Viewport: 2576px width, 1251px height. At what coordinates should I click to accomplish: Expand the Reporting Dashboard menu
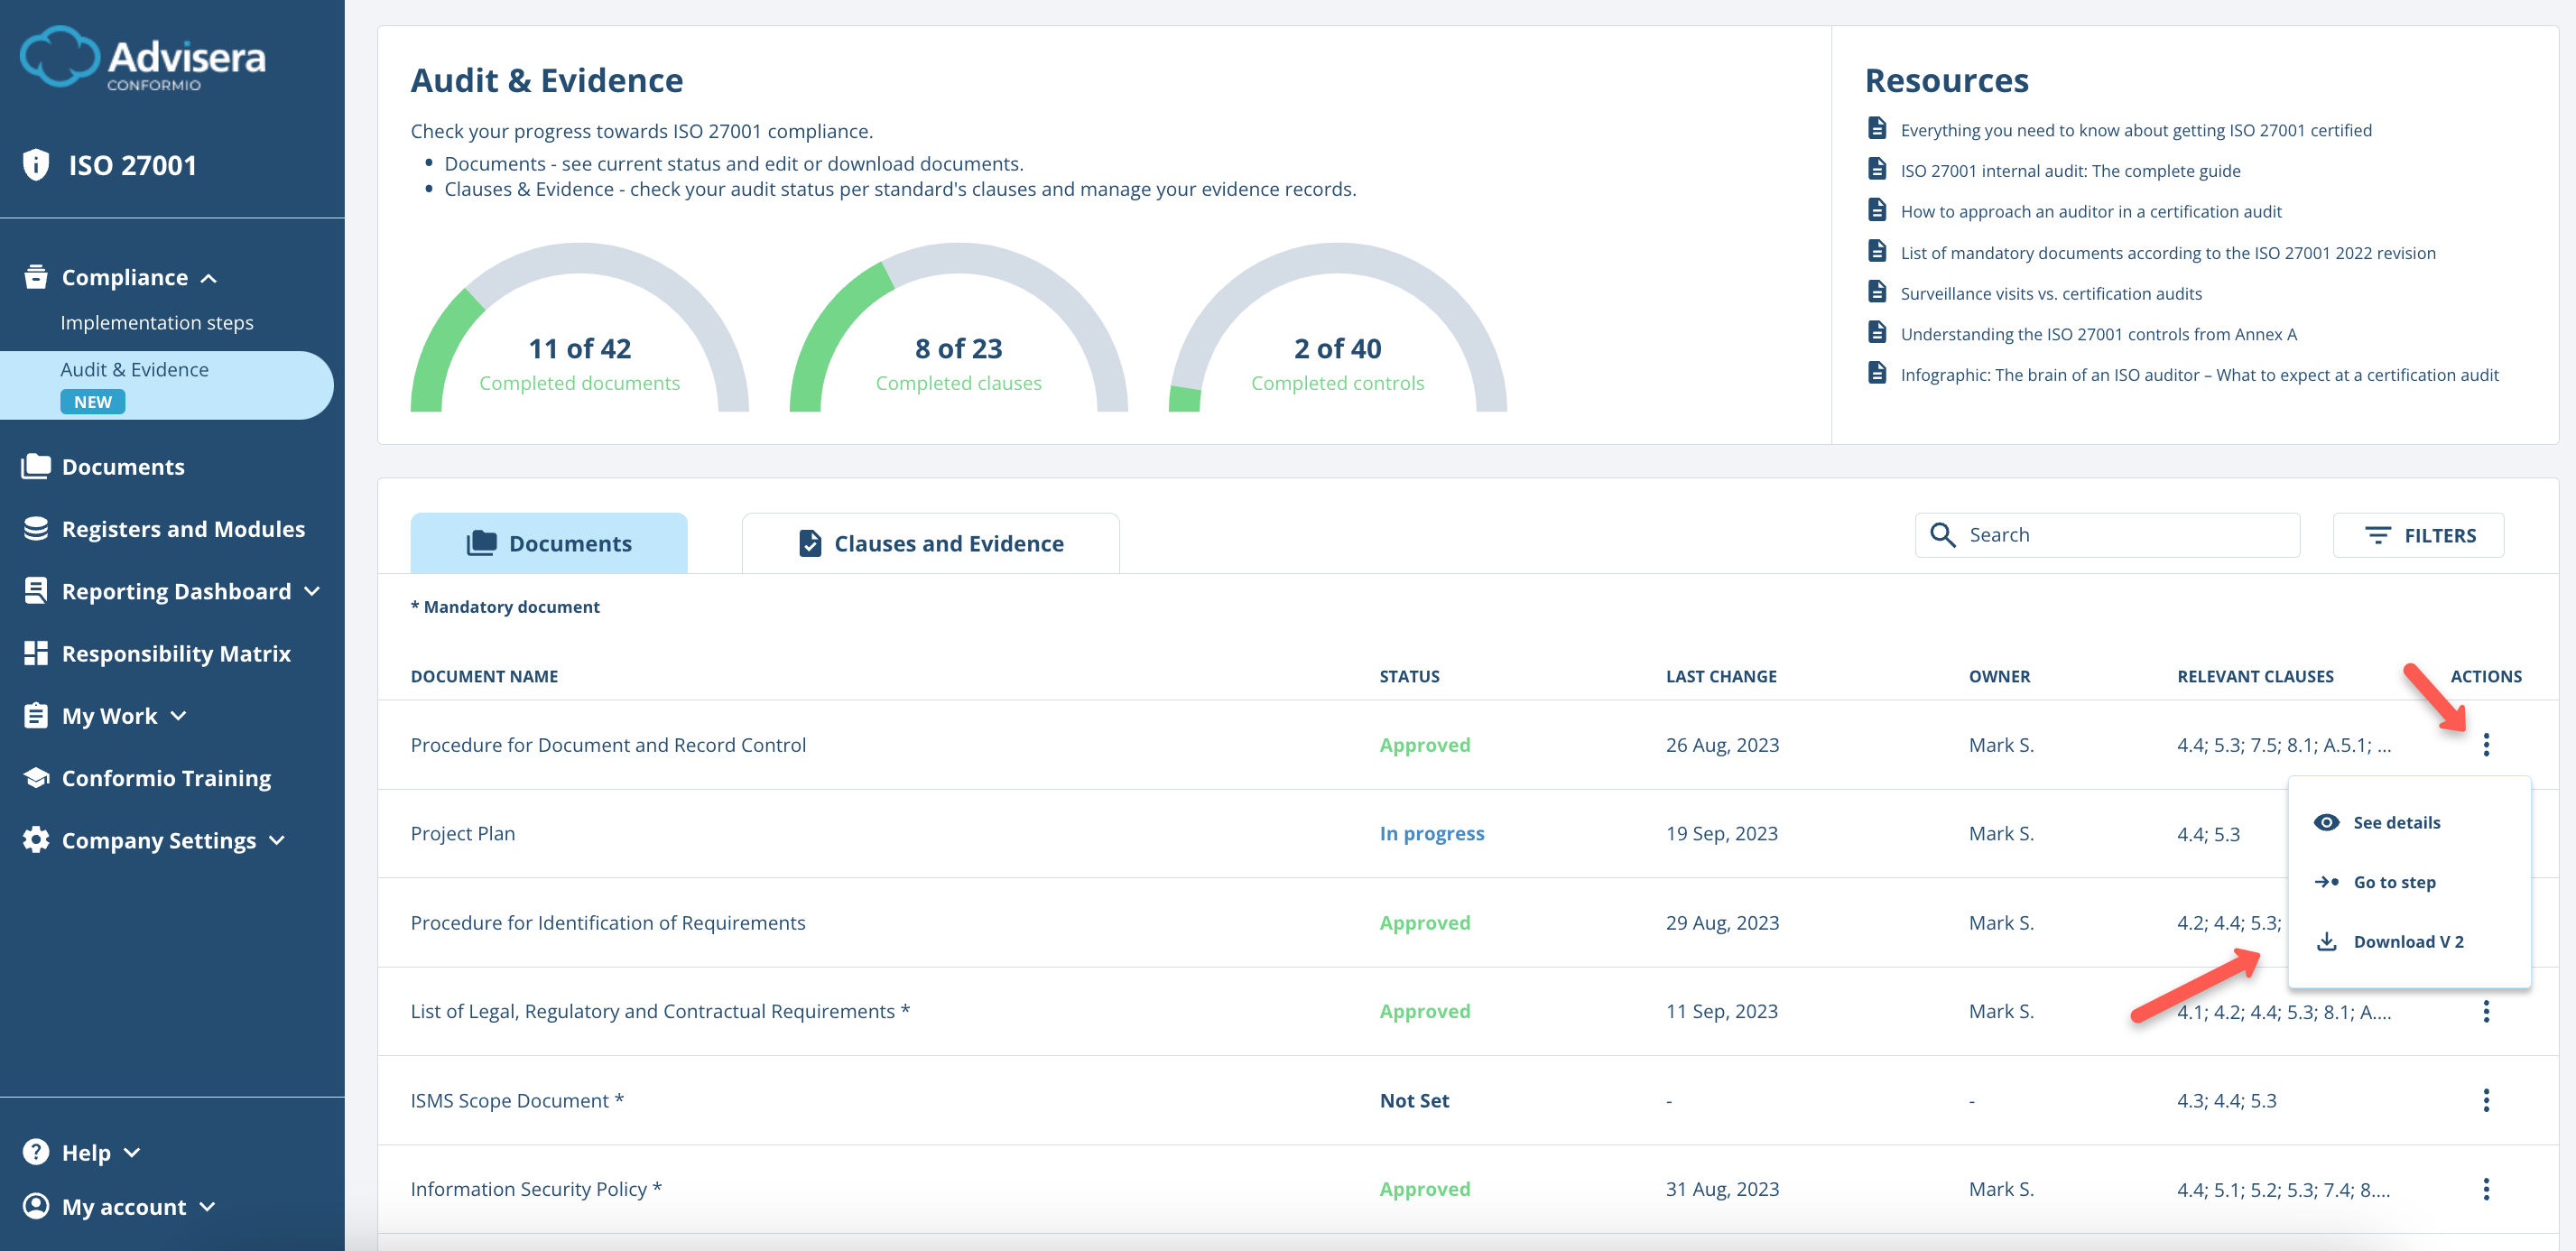tap(313, 590)
